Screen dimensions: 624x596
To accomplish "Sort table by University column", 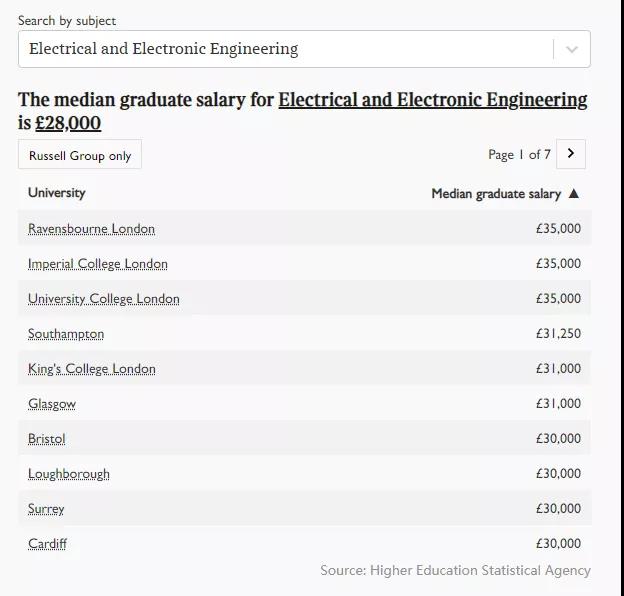I will [x=57, y=193].
